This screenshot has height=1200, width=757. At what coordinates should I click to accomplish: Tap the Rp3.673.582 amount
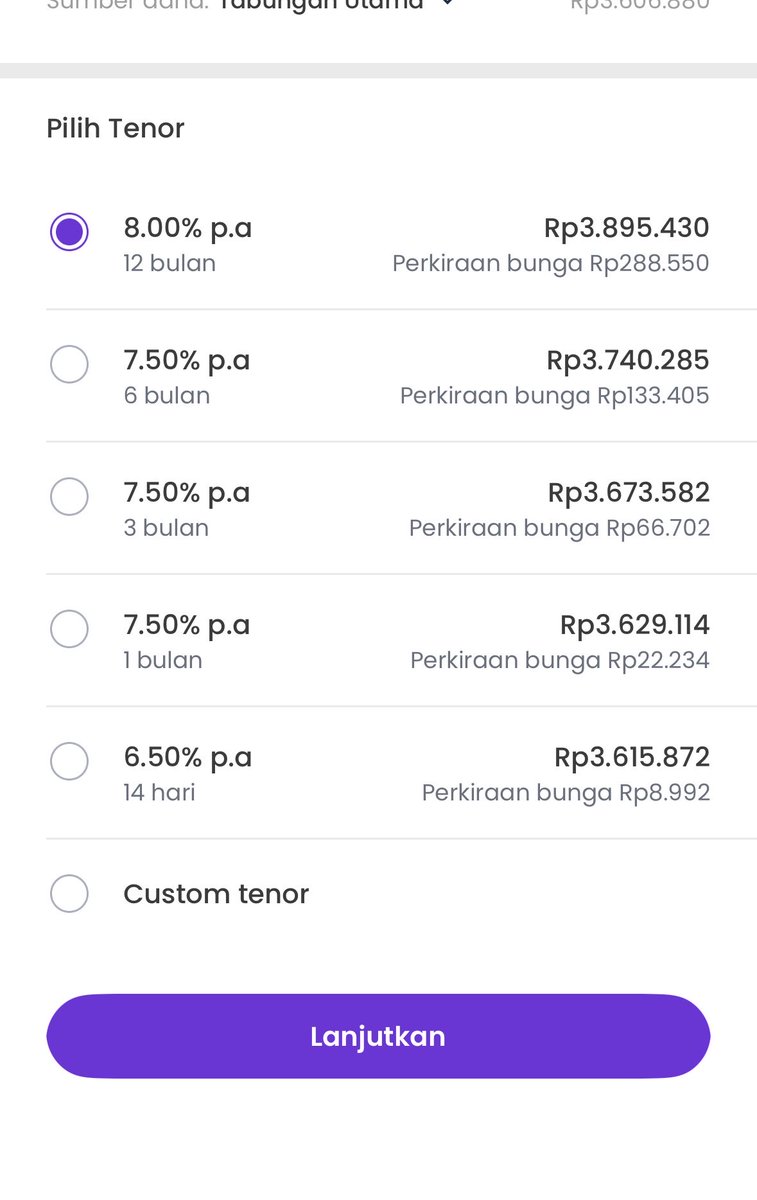[629, 492]
